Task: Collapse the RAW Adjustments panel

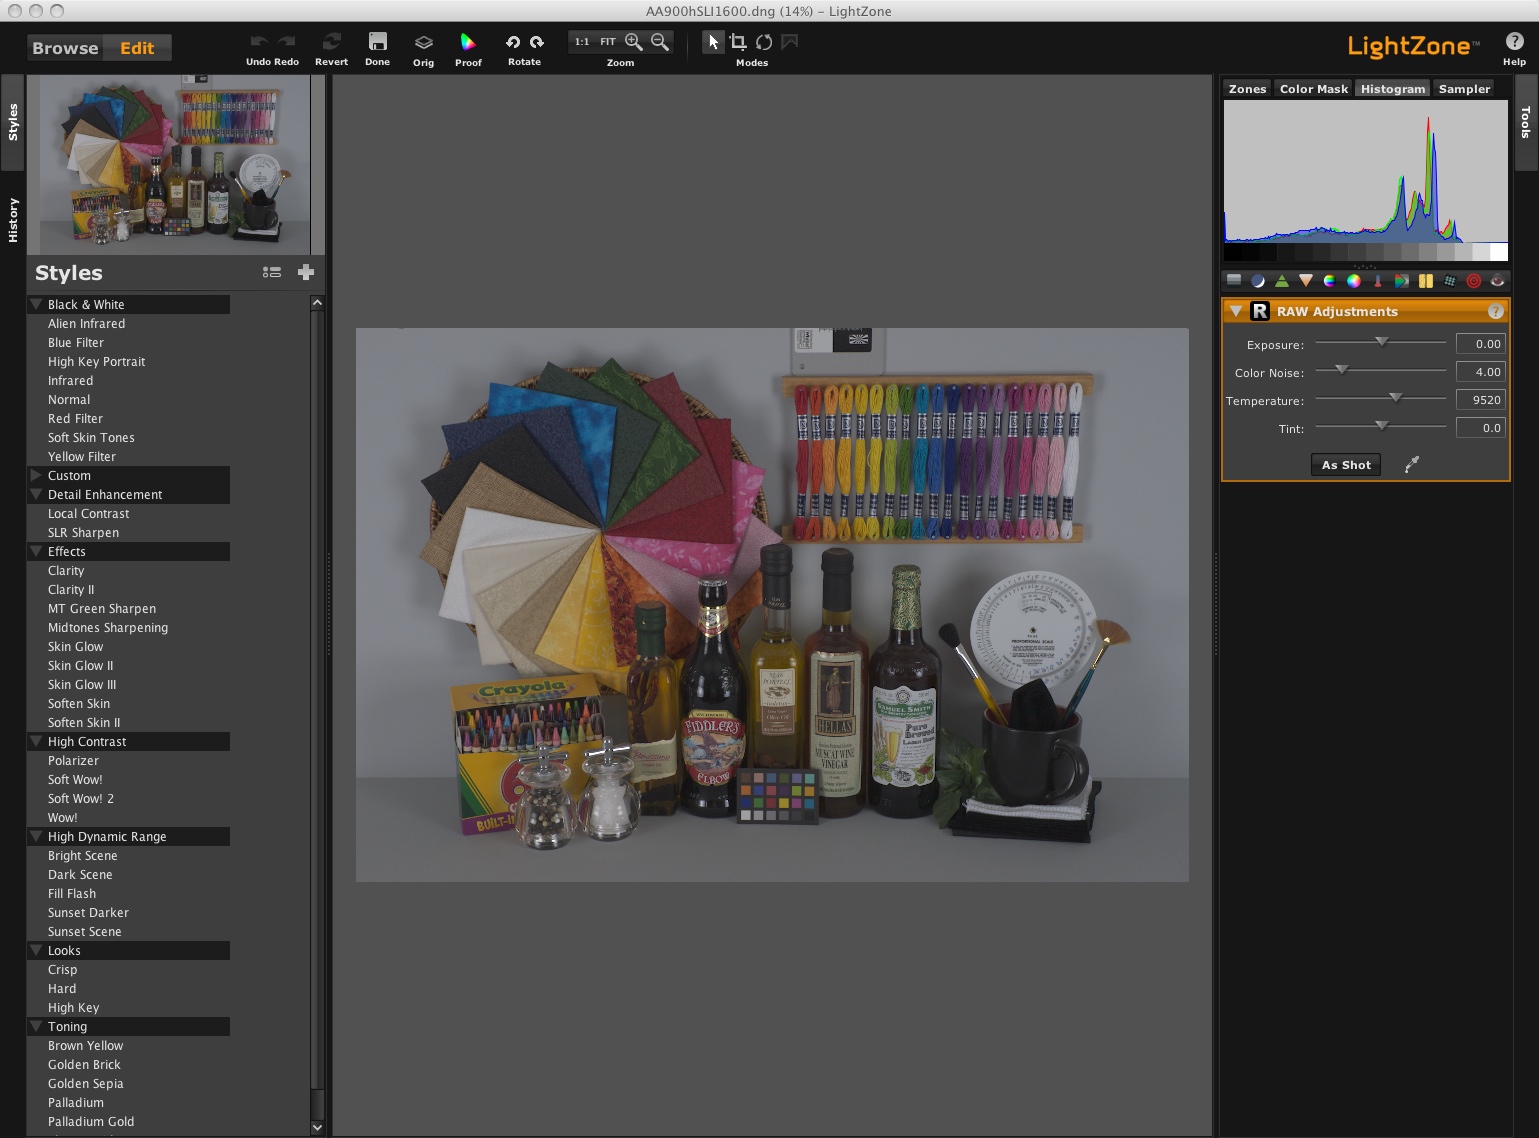Action: click(x=1236, y=311)
